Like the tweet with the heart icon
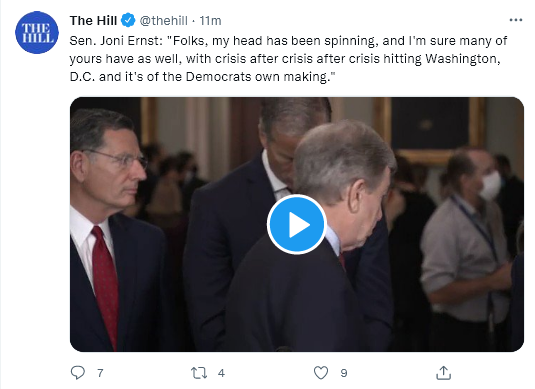This screenshot has height=389, width=535. tap(321, 373)
